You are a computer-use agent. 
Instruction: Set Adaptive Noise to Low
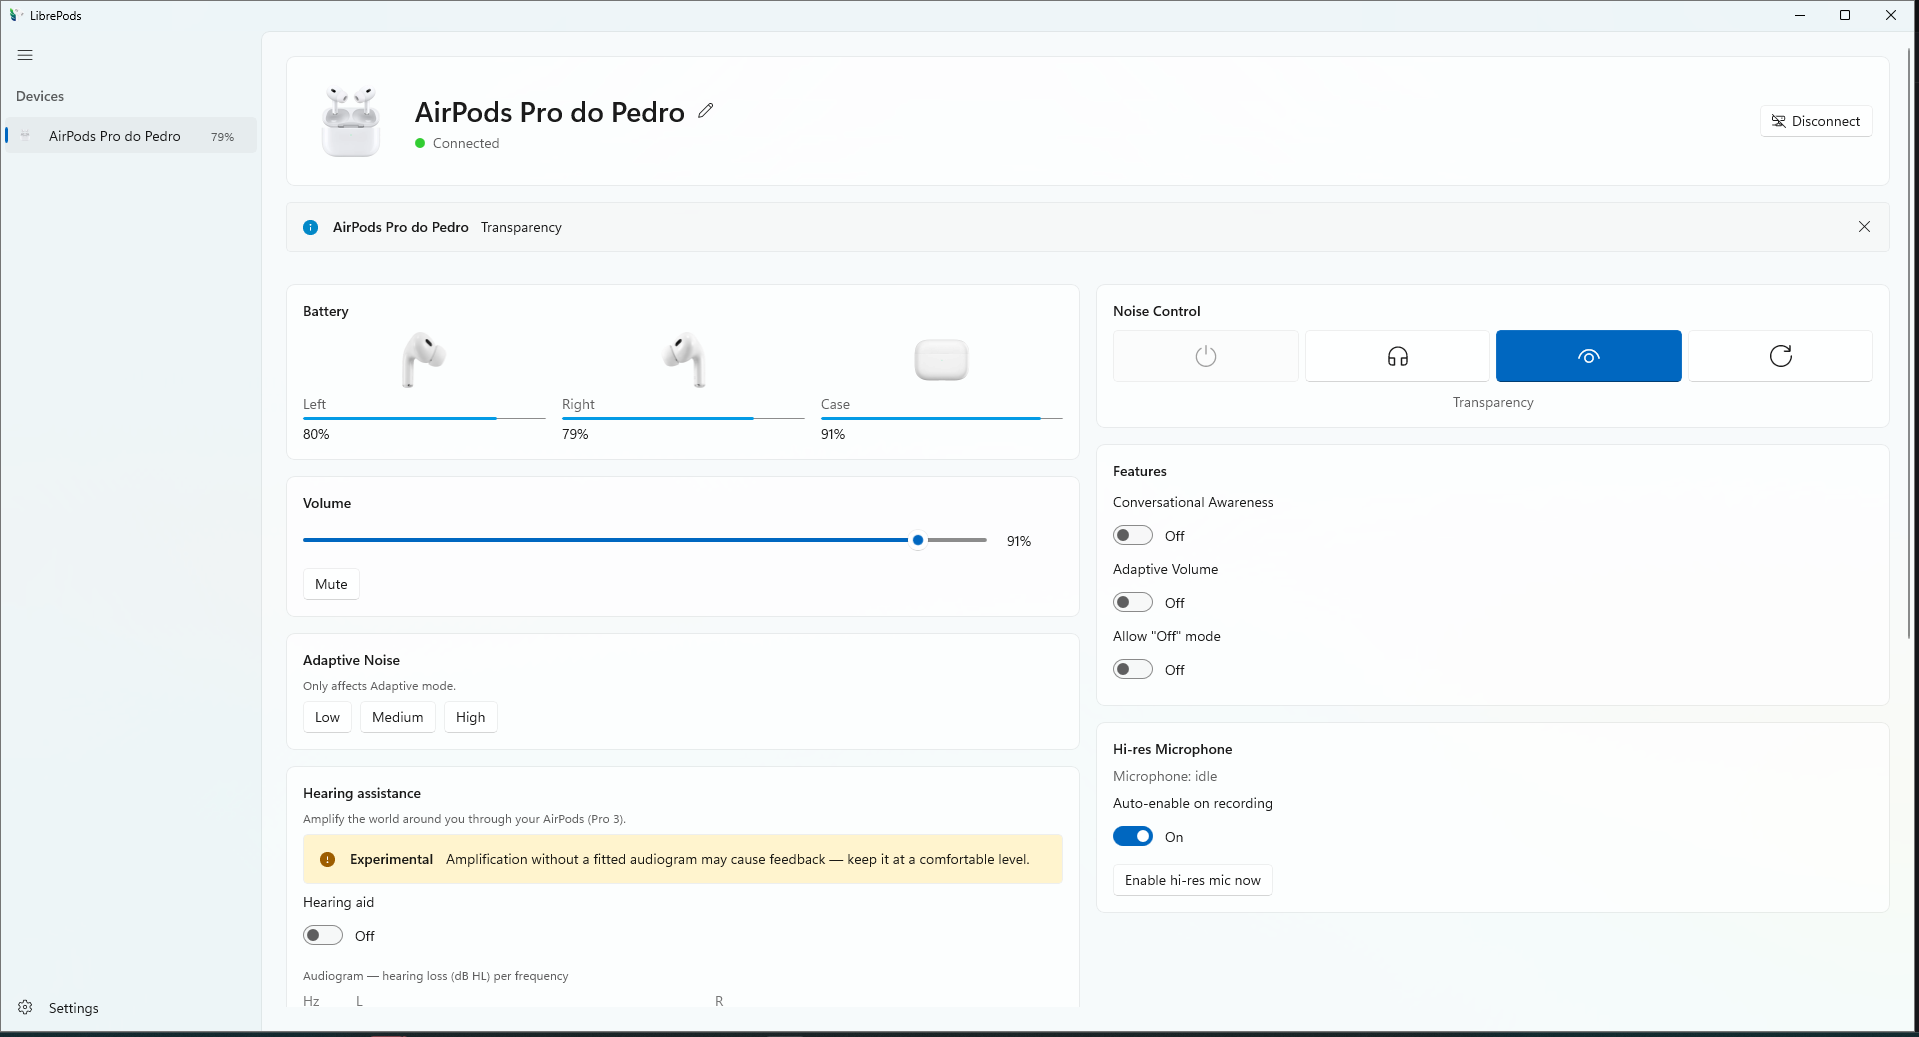[327, 717]
